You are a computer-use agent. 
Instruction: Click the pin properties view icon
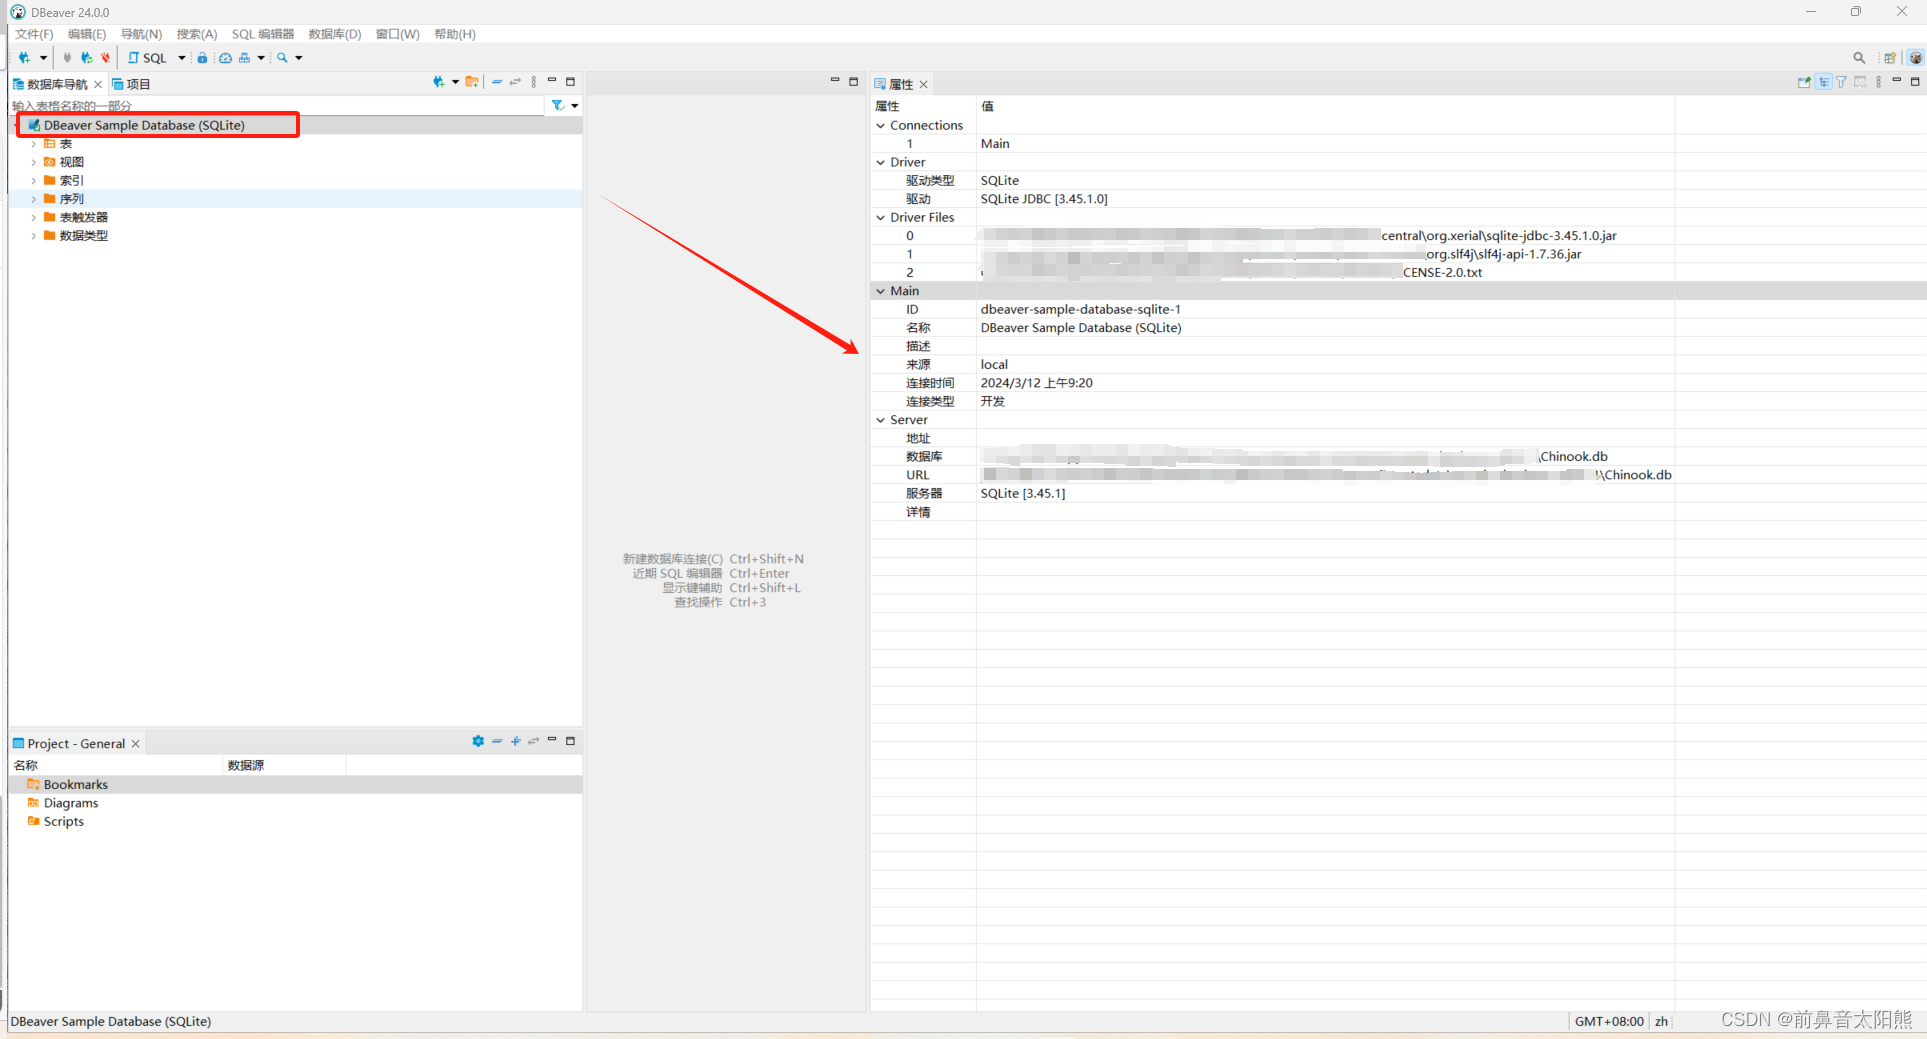[x=1804, y=82]
